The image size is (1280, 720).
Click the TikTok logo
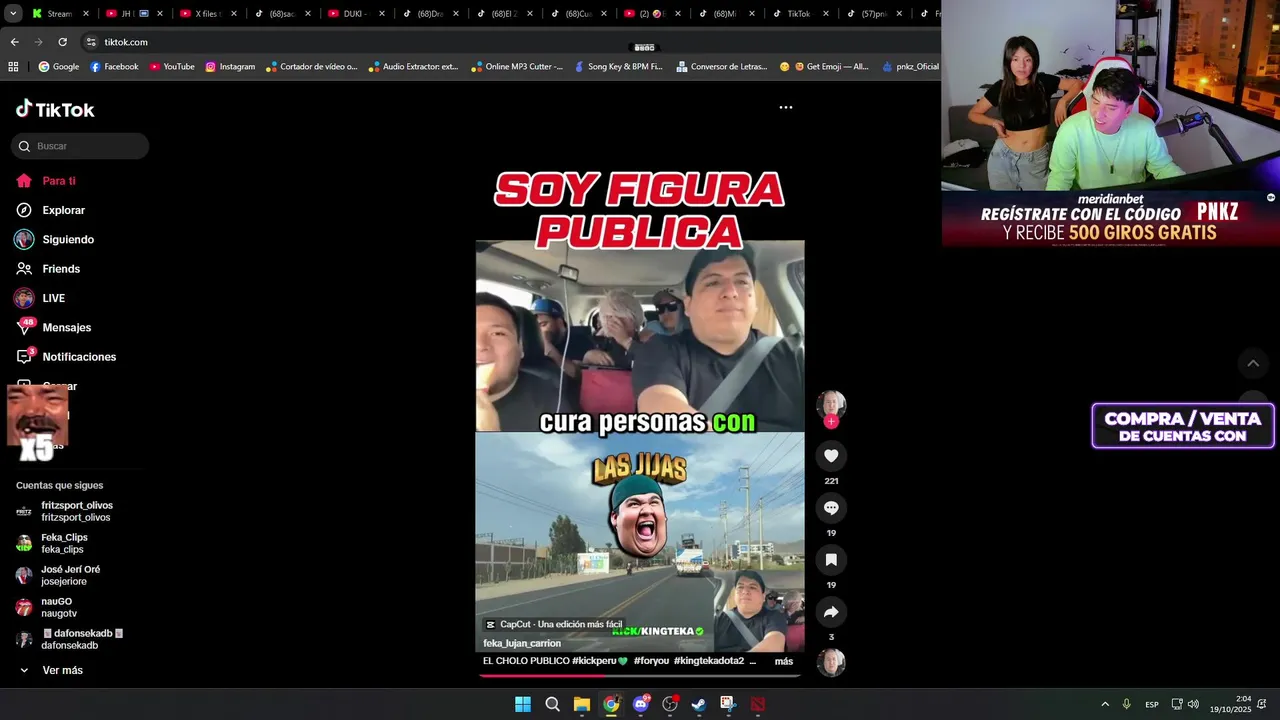tap(55, 109)
